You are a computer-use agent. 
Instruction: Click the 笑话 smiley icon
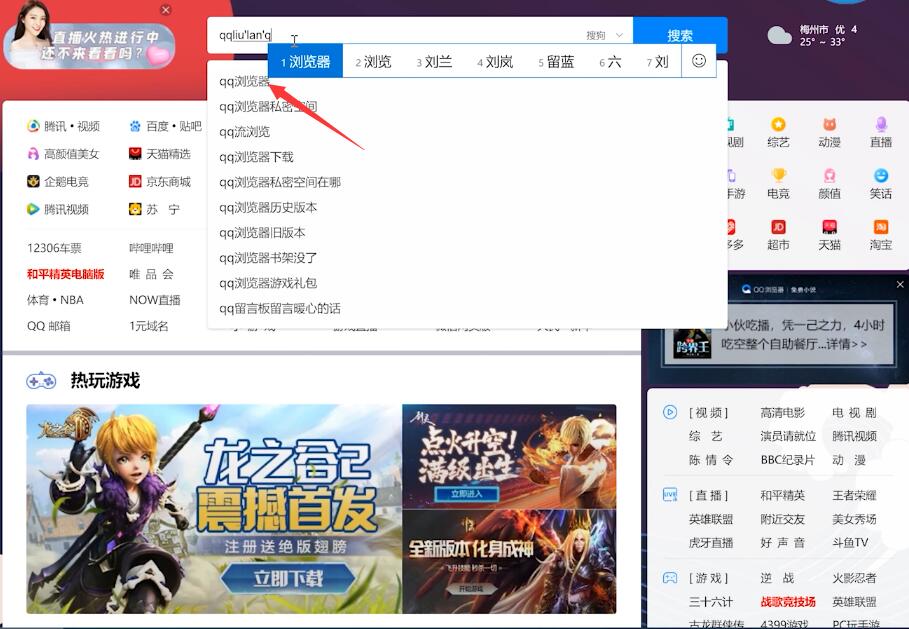881,175
